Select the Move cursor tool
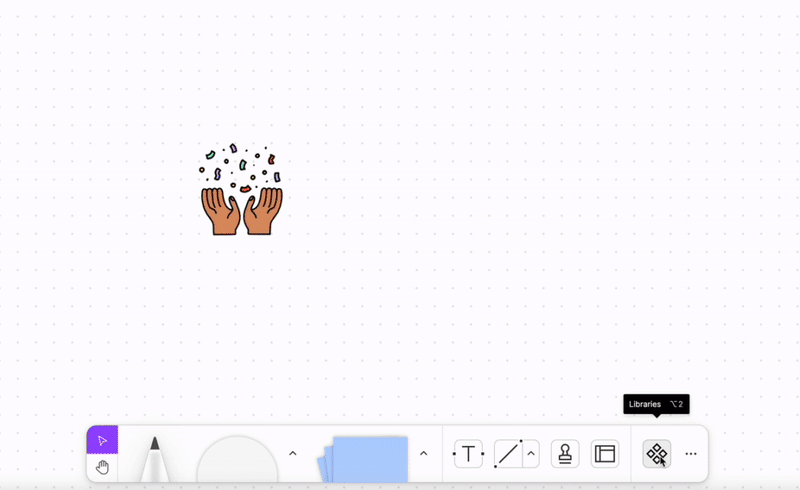The image size is (800, 490). (102, 440)
